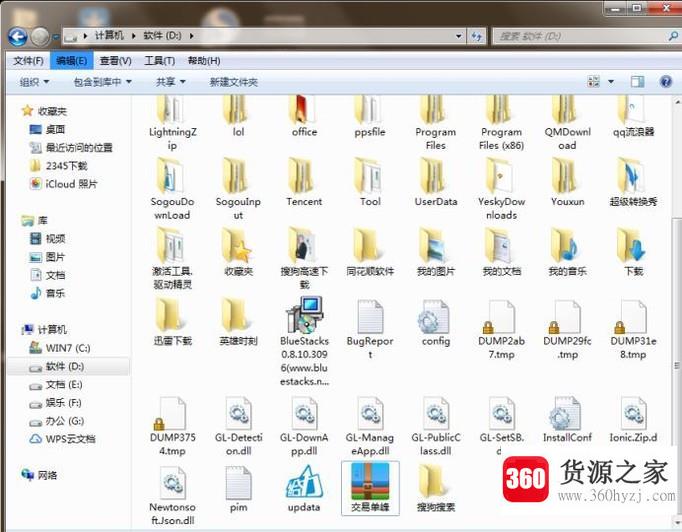Viewport: 682px width, 532px height.
Task: Select the pim file
Action: click(x=238, y=489)
